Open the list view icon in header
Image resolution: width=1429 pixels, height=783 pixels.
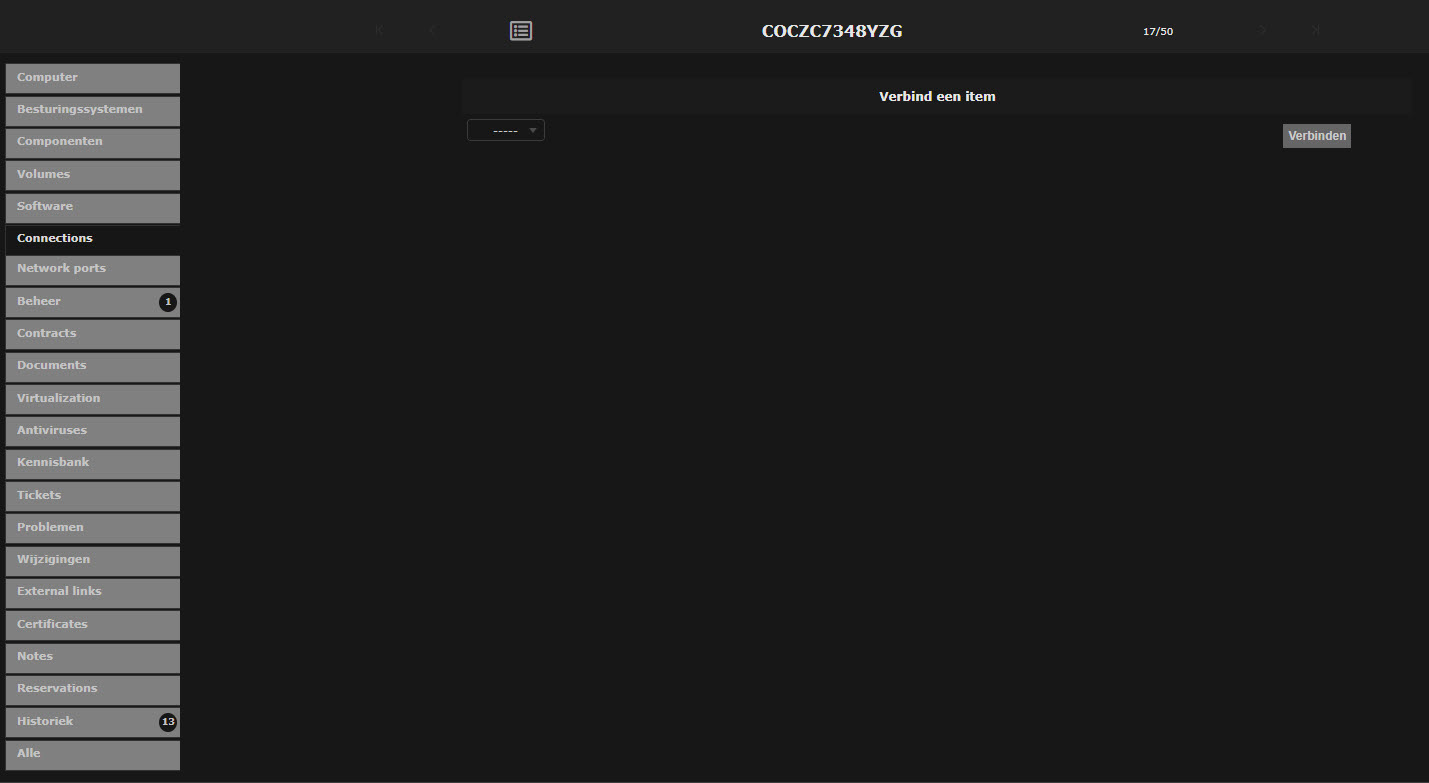521,31
